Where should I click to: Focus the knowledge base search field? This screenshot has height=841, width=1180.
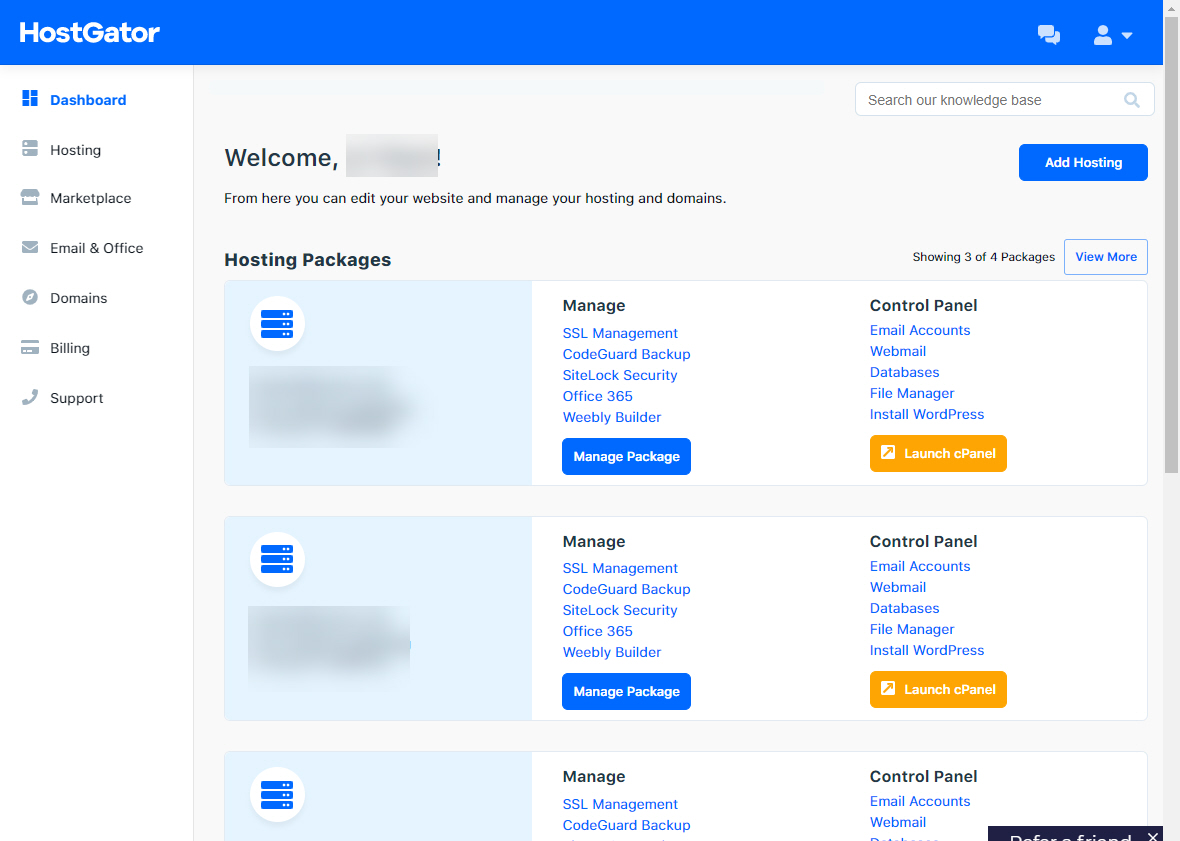[x=1004, y=99]
